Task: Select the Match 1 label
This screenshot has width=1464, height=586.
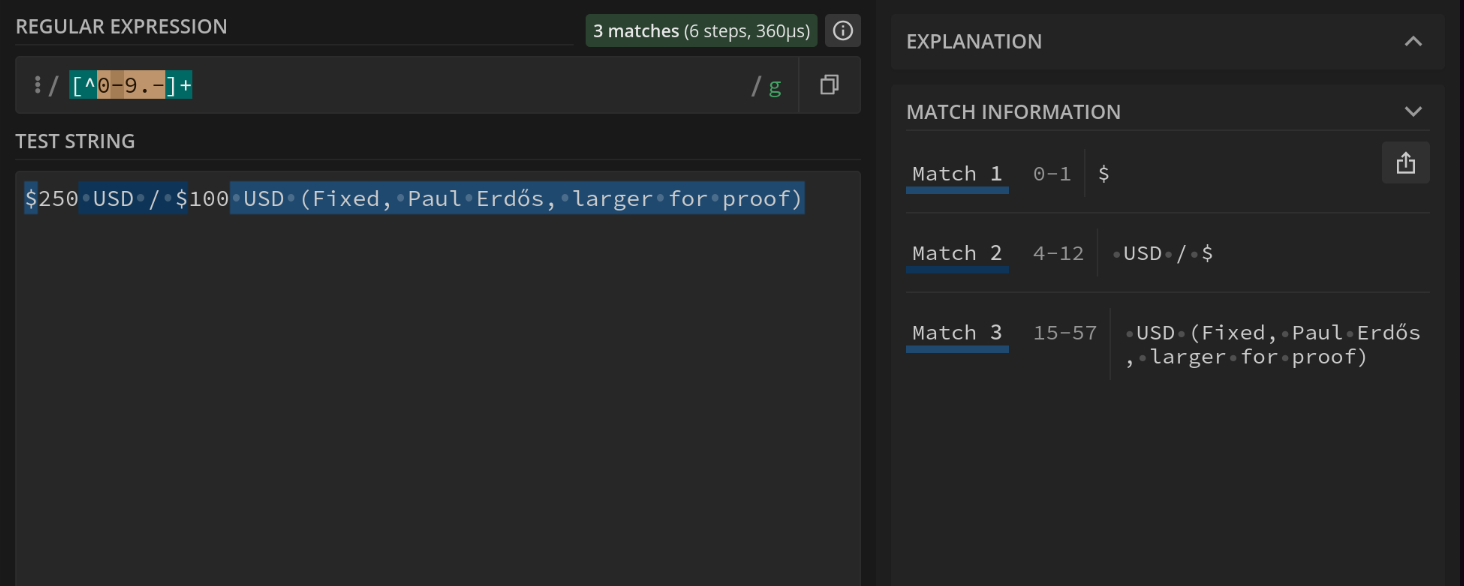Action: tap(956, 174)
